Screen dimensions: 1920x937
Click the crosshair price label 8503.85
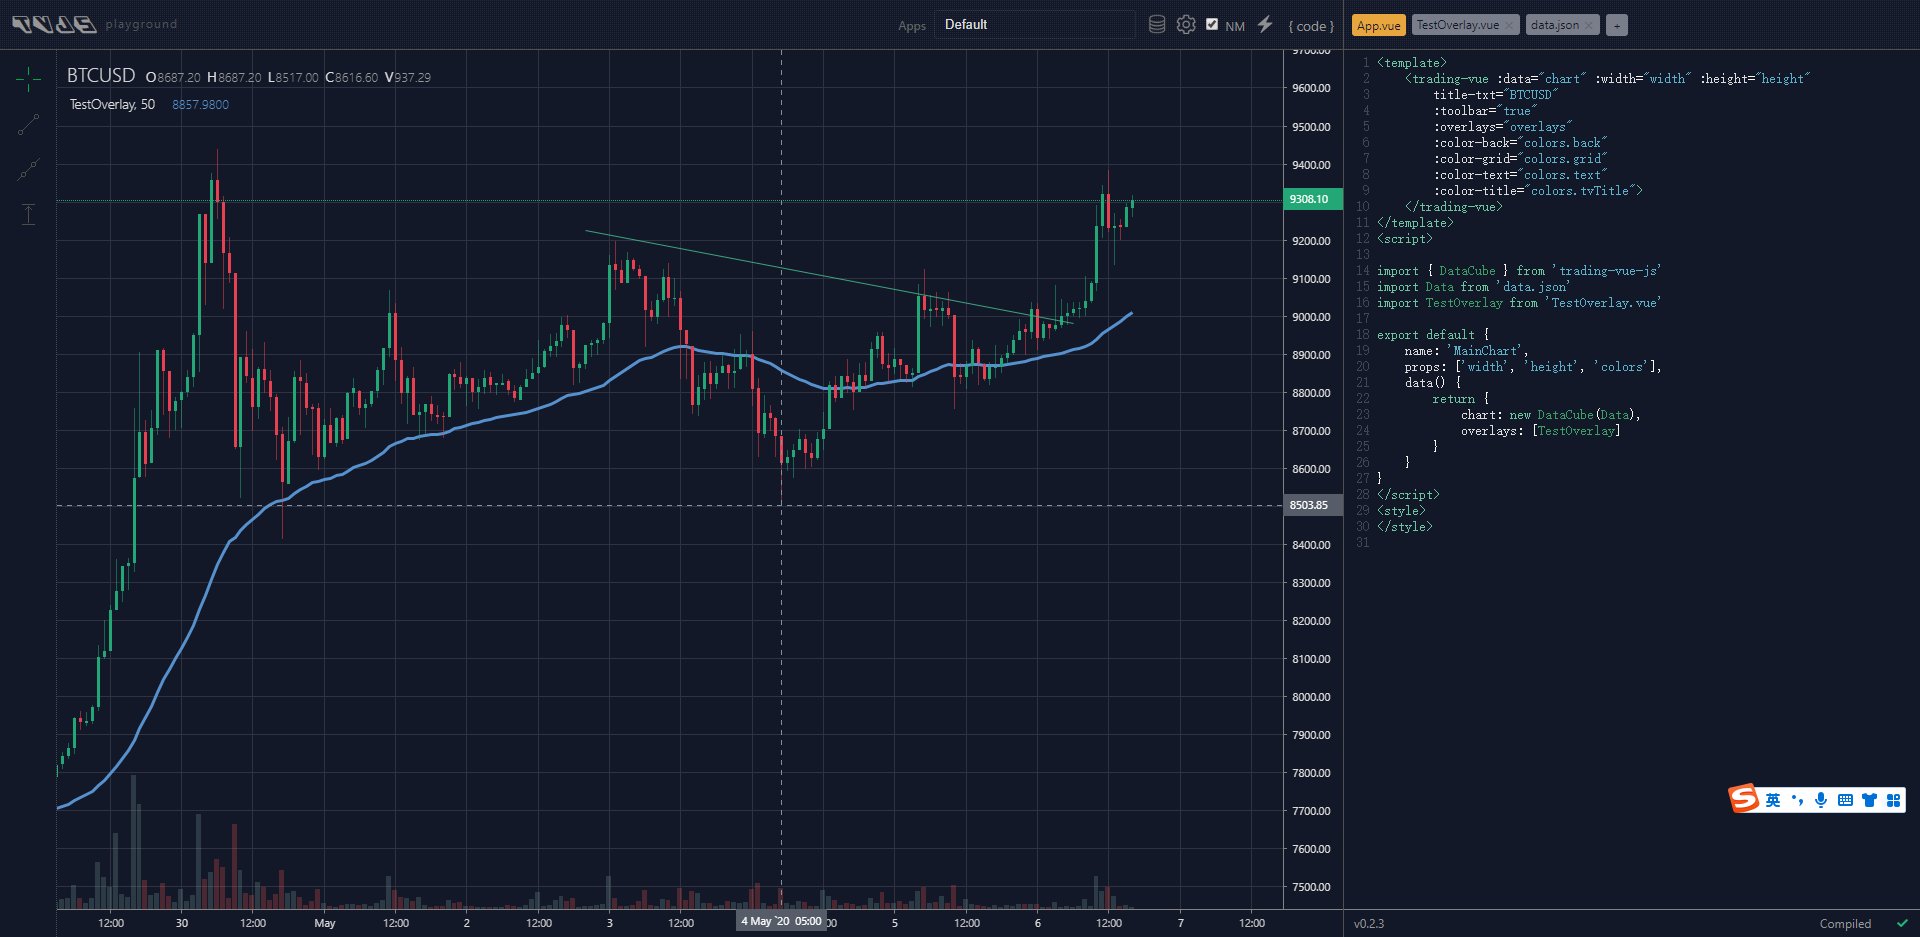coord(1312,505)
